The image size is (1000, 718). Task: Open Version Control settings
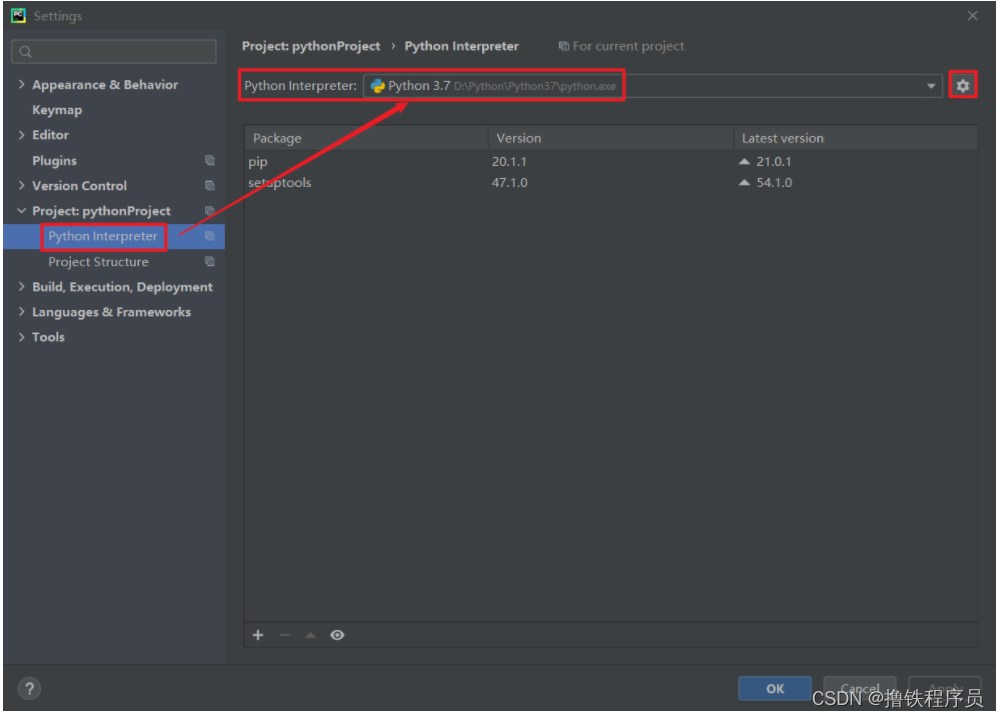[x=80, y=186]
